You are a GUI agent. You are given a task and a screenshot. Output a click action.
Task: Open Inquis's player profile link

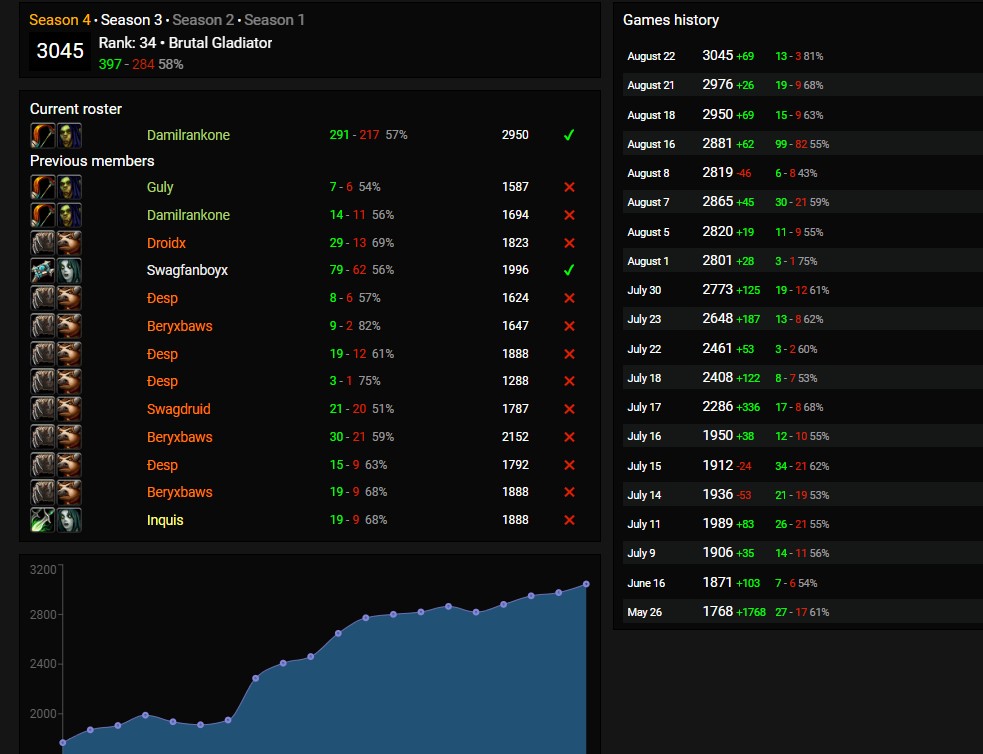tap(165, 520)
